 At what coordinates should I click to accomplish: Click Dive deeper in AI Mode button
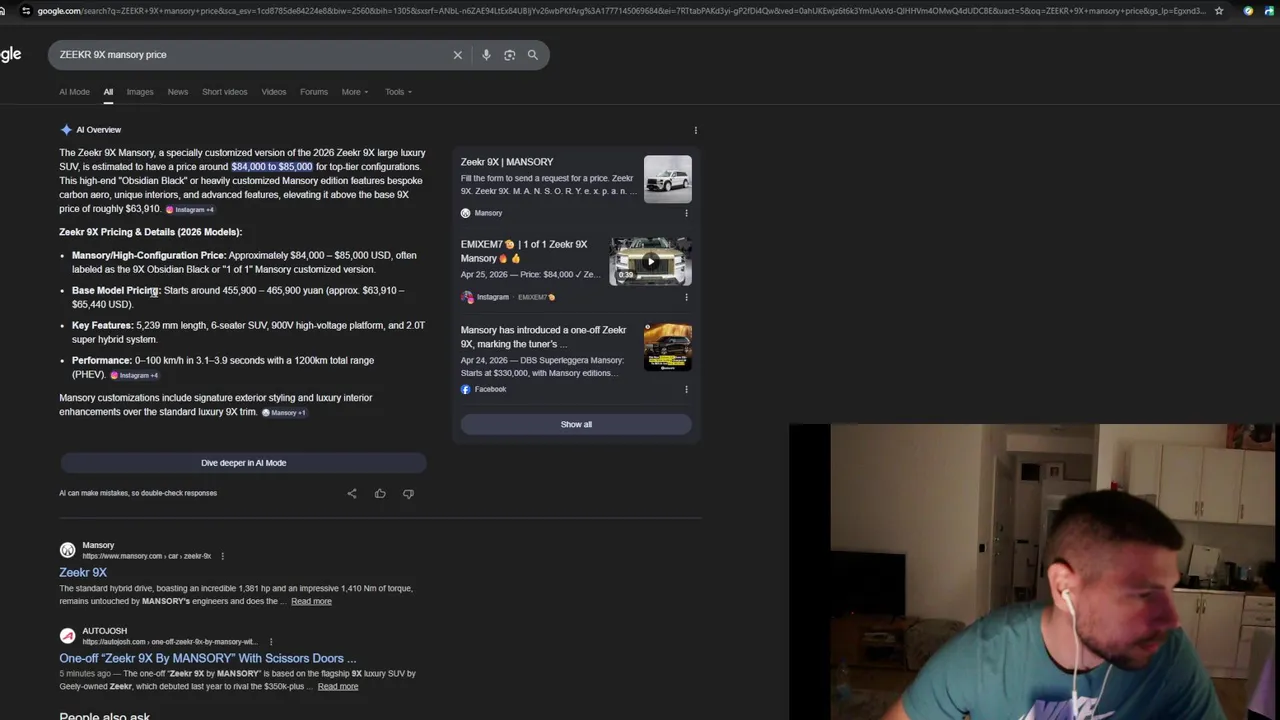(243, 463)
